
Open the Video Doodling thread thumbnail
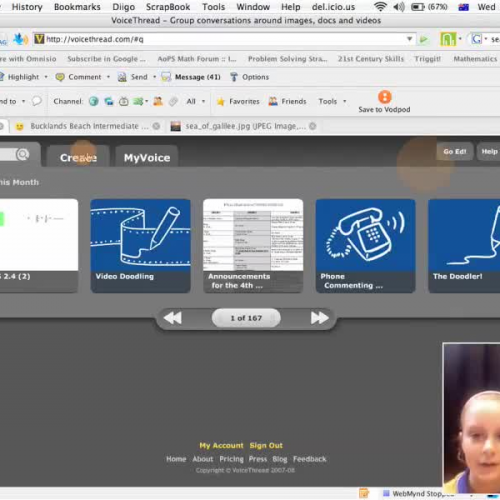pyautogui.click(x=140, y=246)
